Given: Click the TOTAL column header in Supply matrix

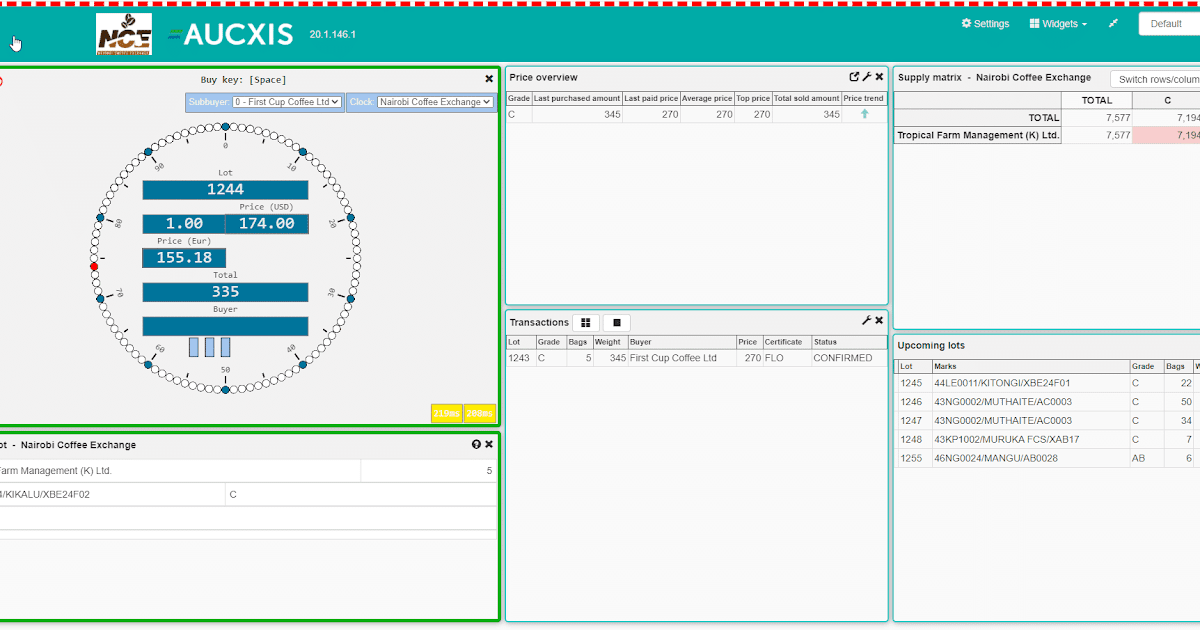Looking at the screenshot, I should pyautogui.click(x=1097, y=100).
